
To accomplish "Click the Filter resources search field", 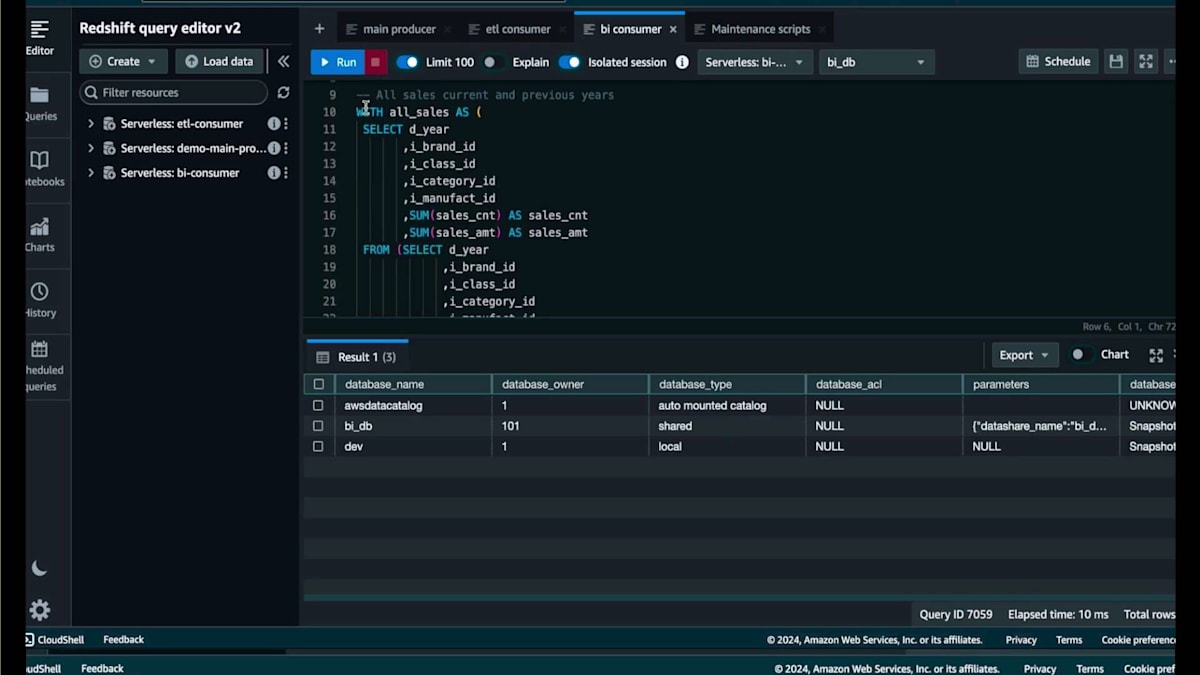I will (174, 92).
